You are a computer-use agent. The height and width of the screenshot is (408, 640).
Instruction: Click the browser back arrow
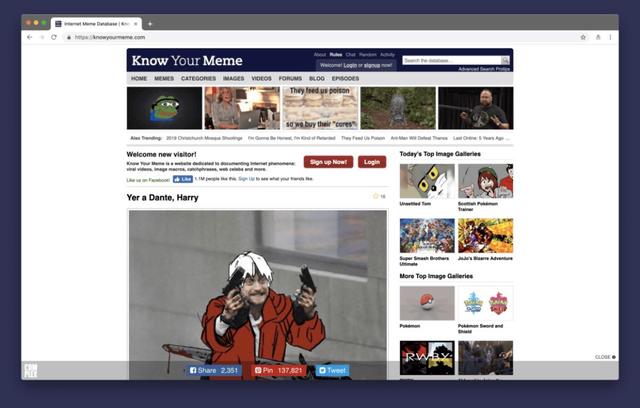[x=29, y=37]
